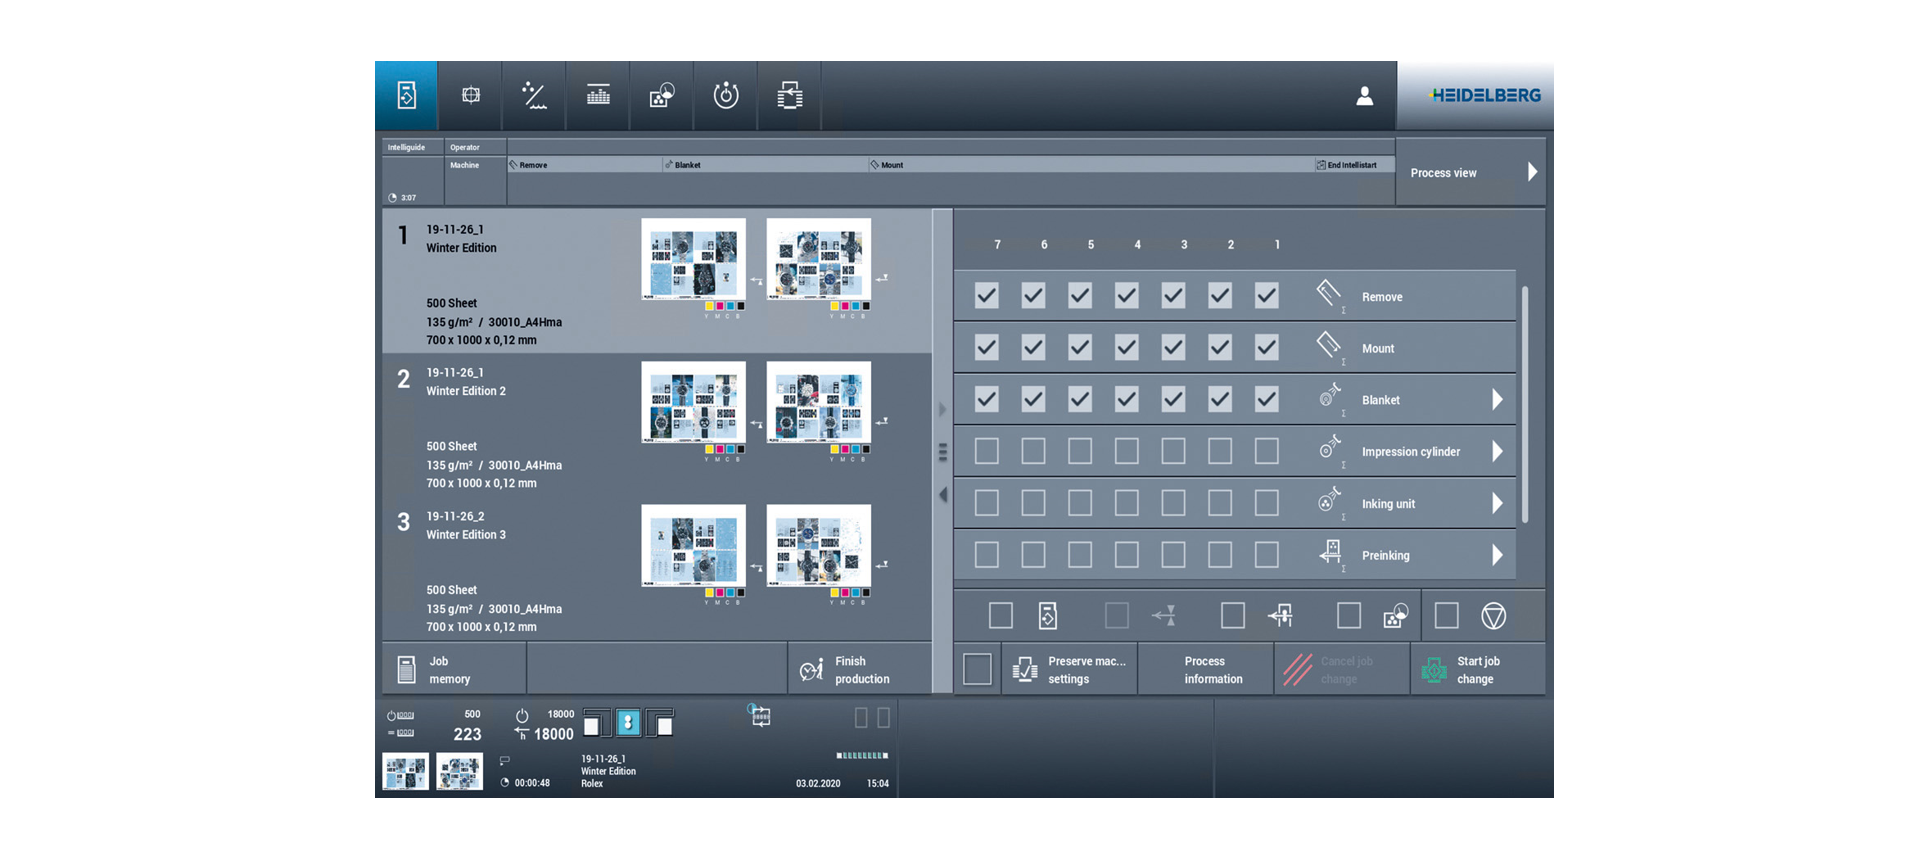Open the job change icon in top toolbar
Image resolution: width=1919 pixels, height=848 pixels.
pyautogui.click(x=406, y=96)
